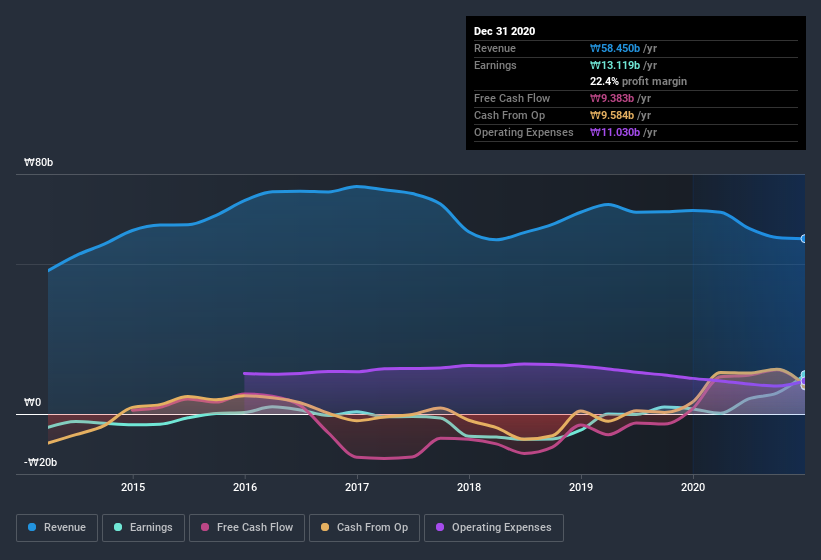Image resolution: width=821 pixels, height=560 pixels.
Task: Click the Cash From Op tooltip label
Action: coord(509,115)
